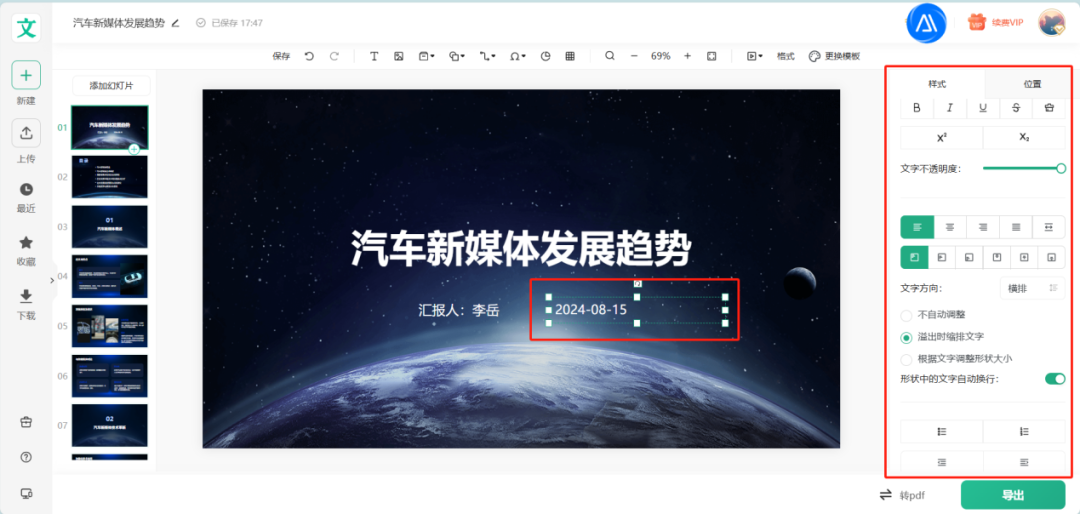
Task: Insert a numbered list
Action: click(1024, 431)
